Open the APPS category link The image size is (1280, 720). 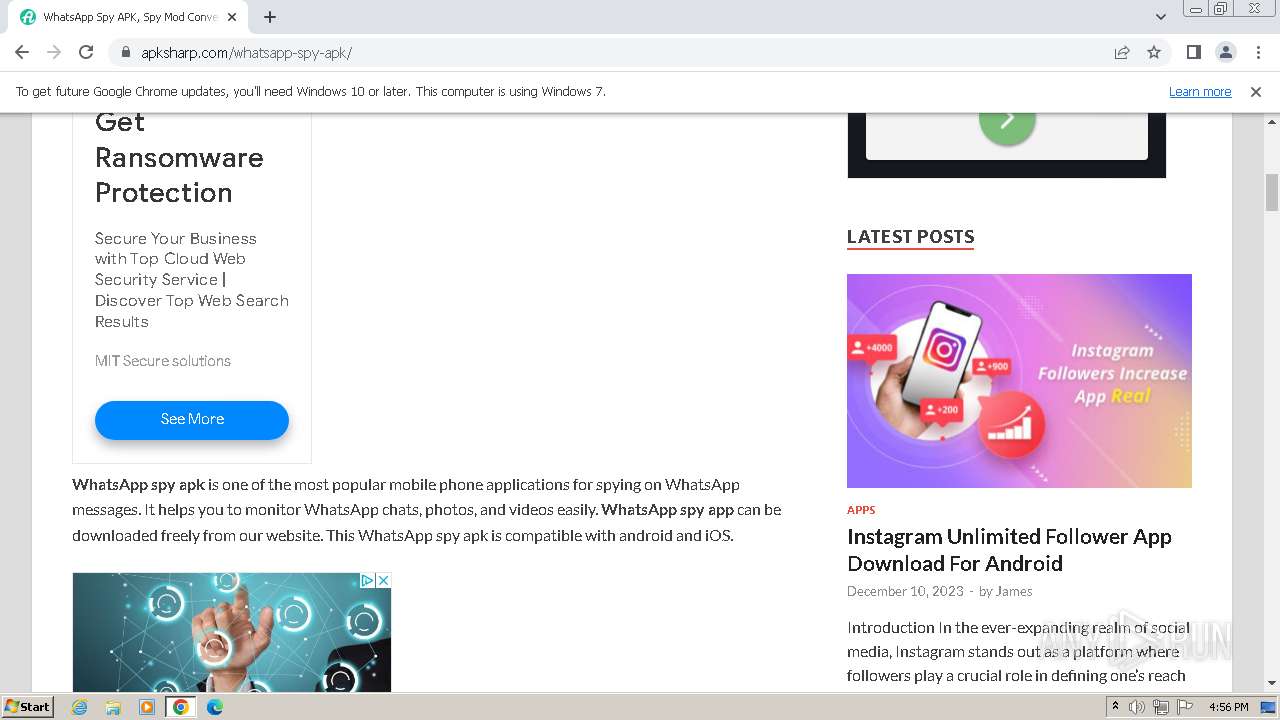pyautogui.click(x=861, y=510)
